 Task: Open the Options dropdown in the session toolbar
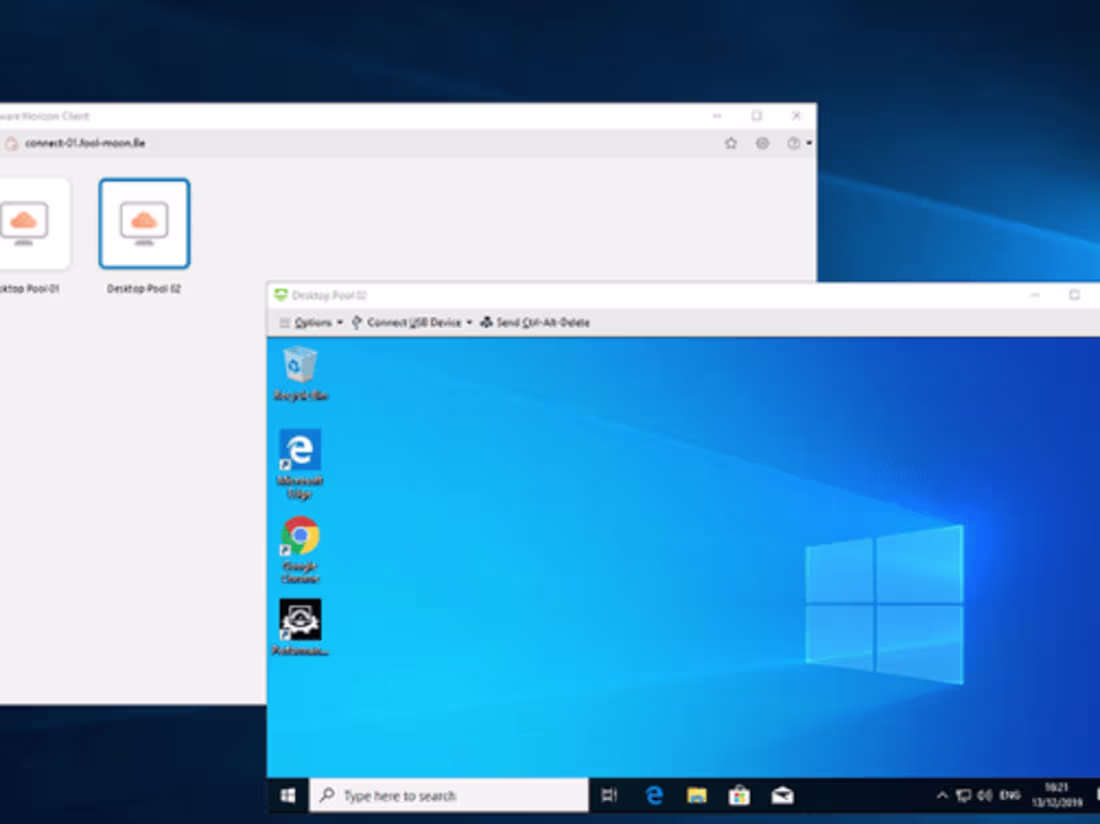310,322
